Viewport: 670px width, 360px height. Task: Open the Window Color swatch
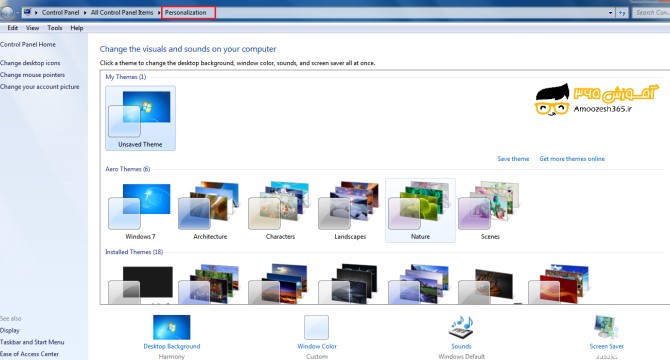316,327
